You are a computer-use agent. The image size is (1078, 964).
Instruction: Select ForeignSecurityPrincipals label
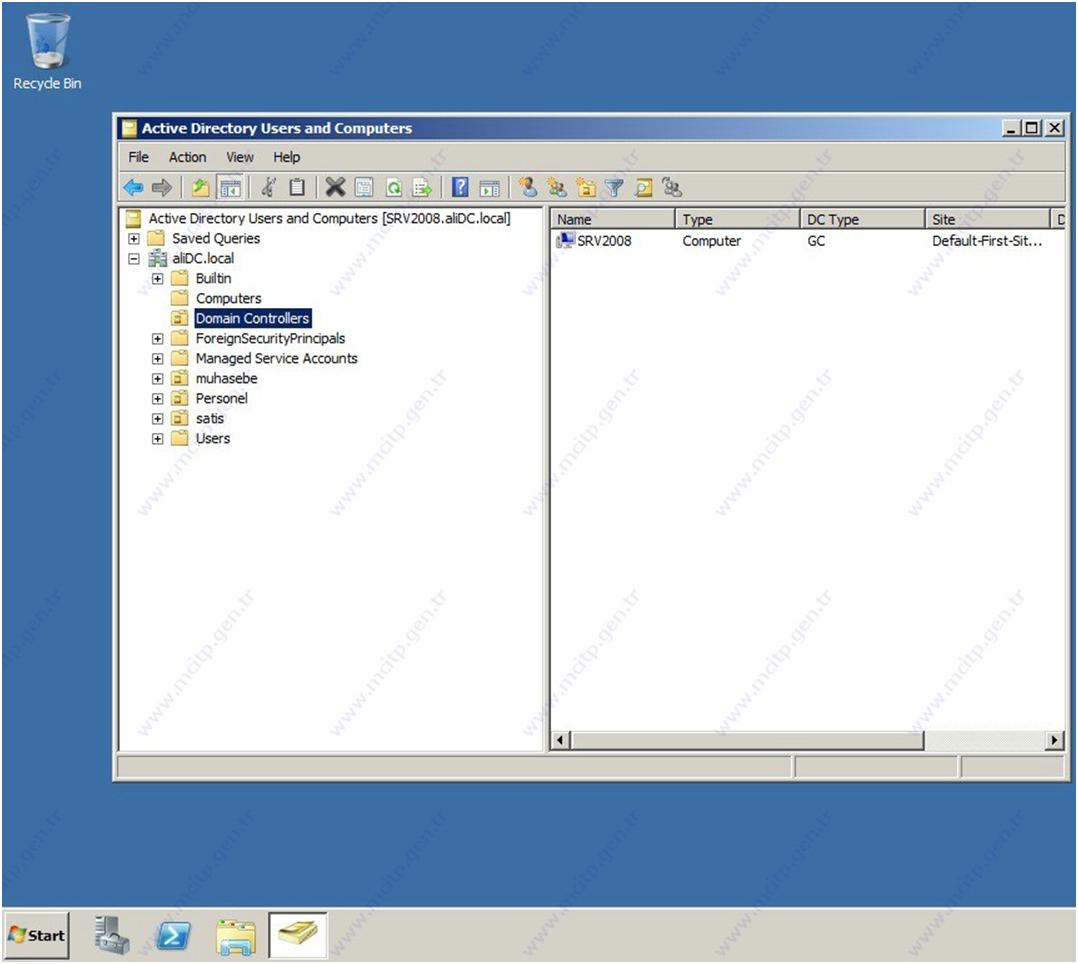(x=270, y=339)
